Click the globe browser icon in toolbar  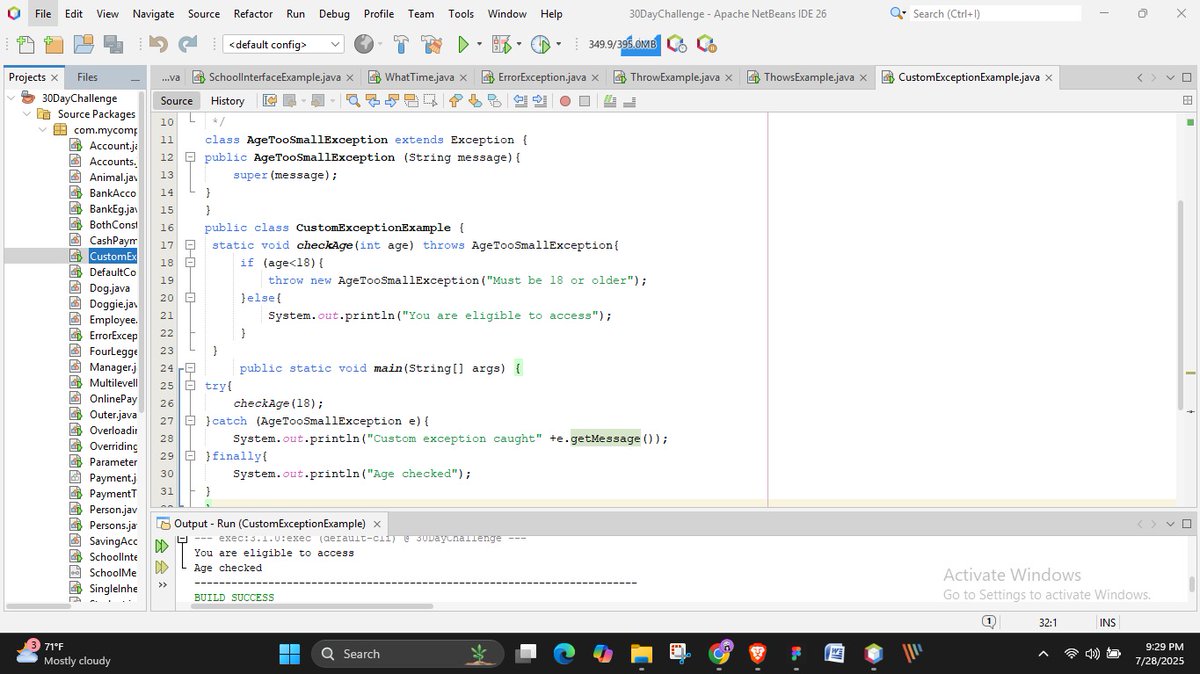point(364,44)
